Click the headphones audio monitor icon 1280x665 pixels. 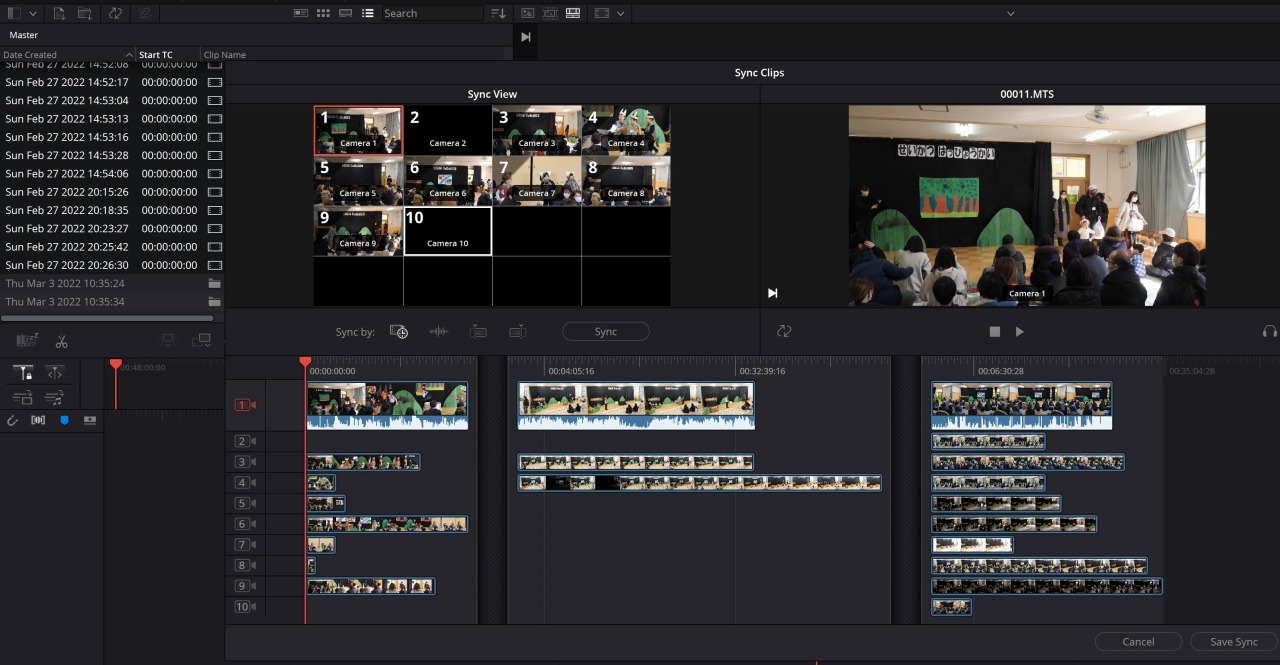1269,331
